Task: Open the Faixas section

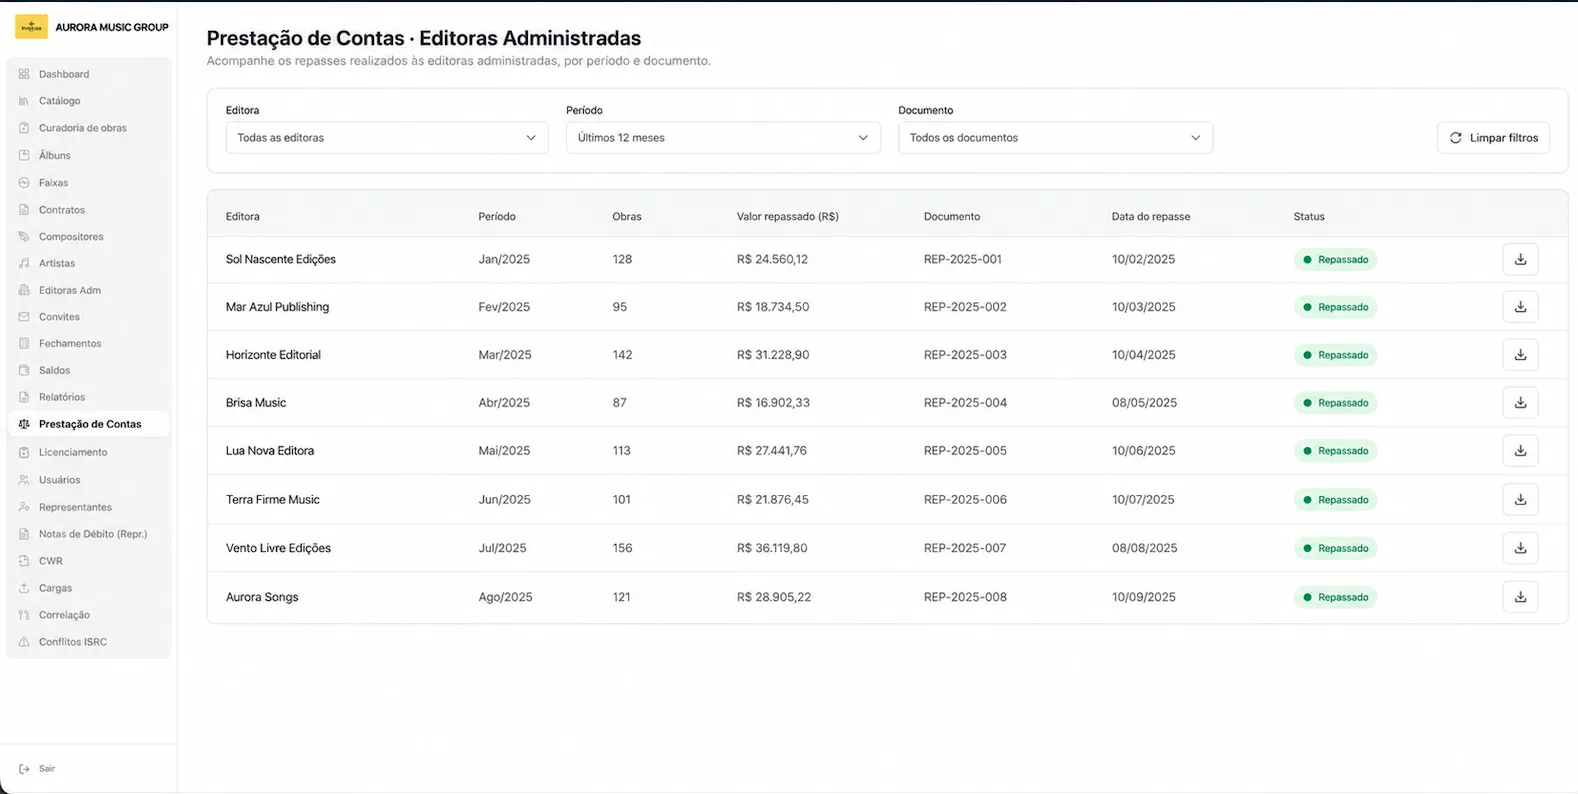Action: point(88,183)
